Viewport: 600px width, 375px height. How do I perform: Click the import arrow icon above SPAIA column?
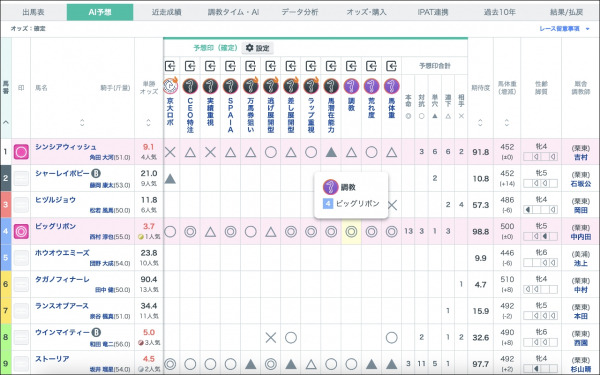click(230, 66)
